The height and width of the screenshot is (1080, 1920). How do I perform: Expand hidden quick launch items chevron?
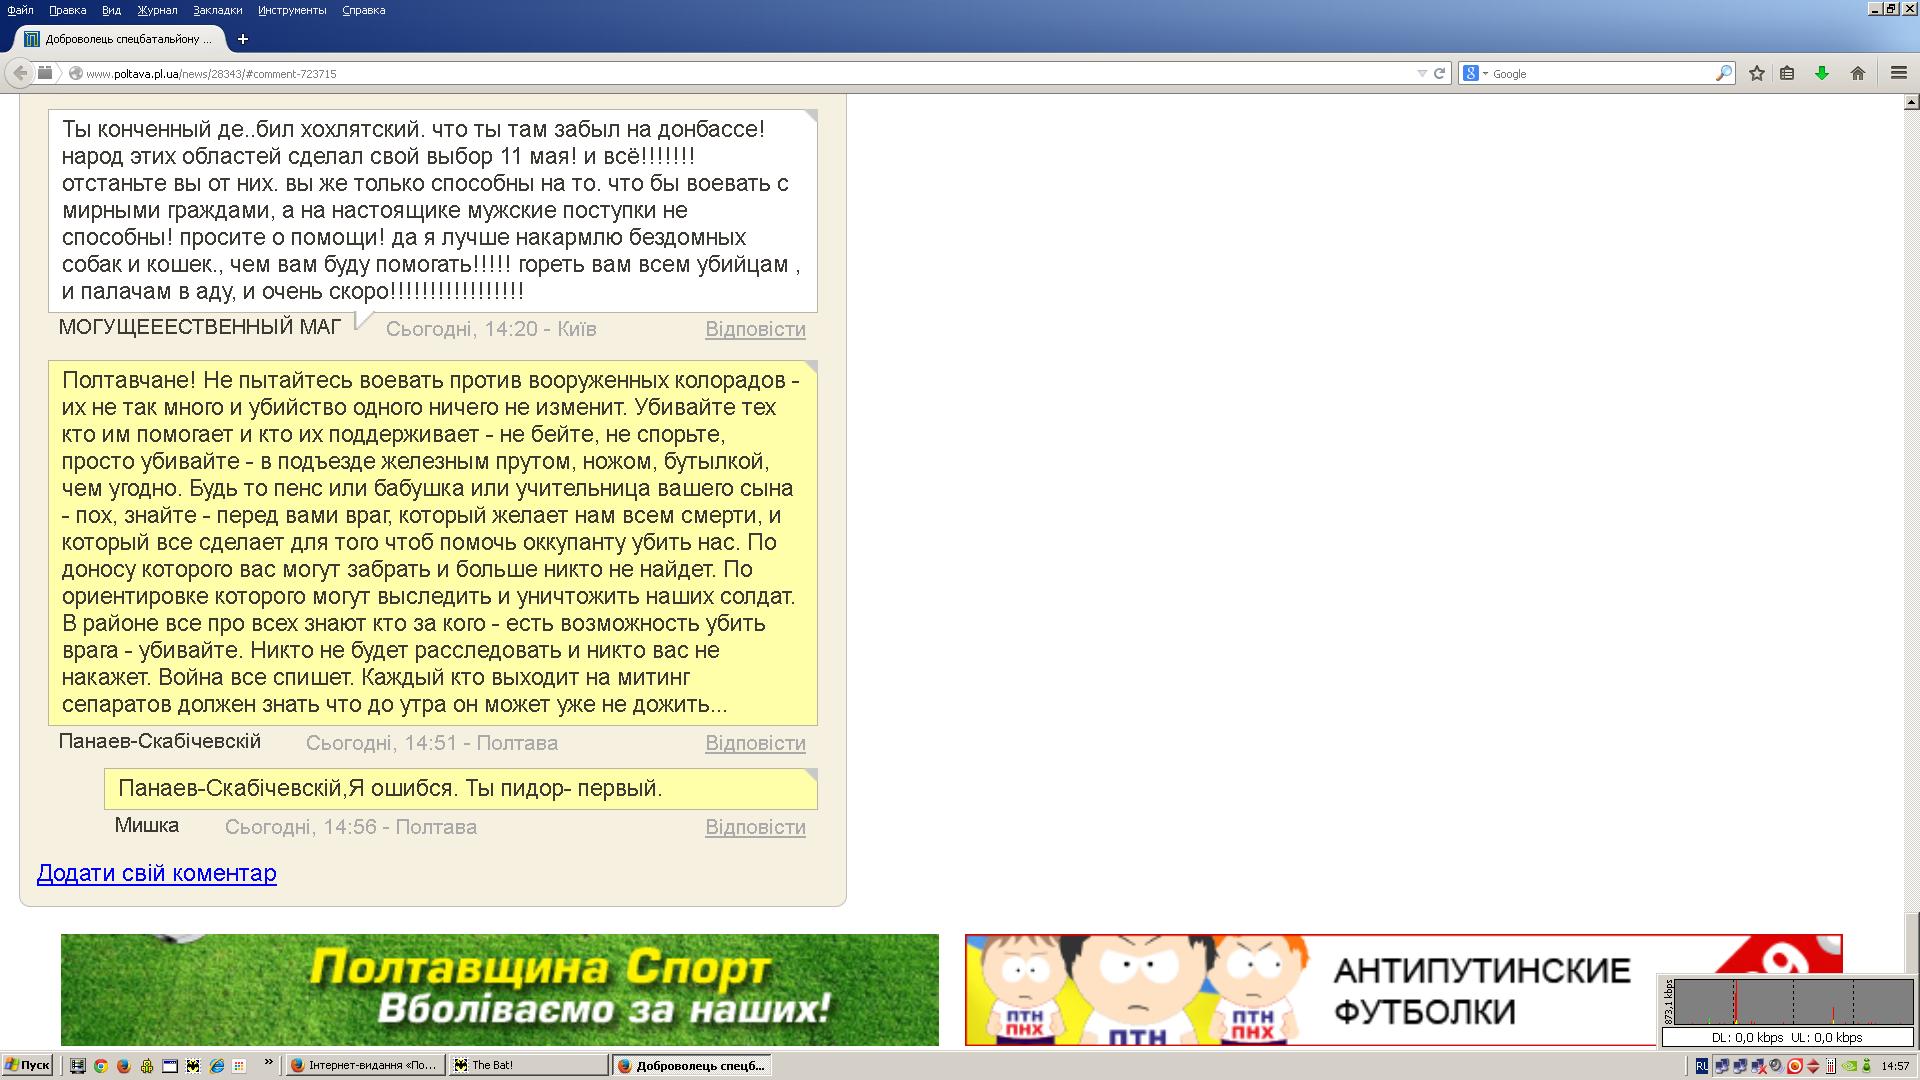coord(268,1063)
